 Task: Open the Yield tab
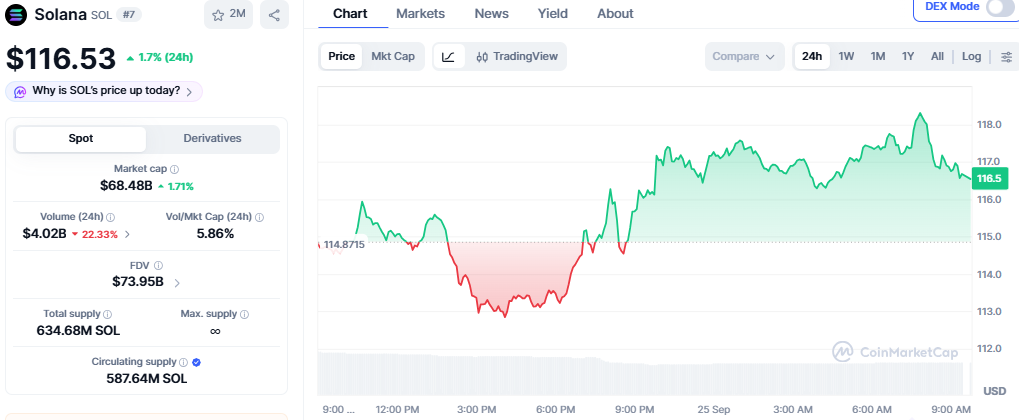553,14
